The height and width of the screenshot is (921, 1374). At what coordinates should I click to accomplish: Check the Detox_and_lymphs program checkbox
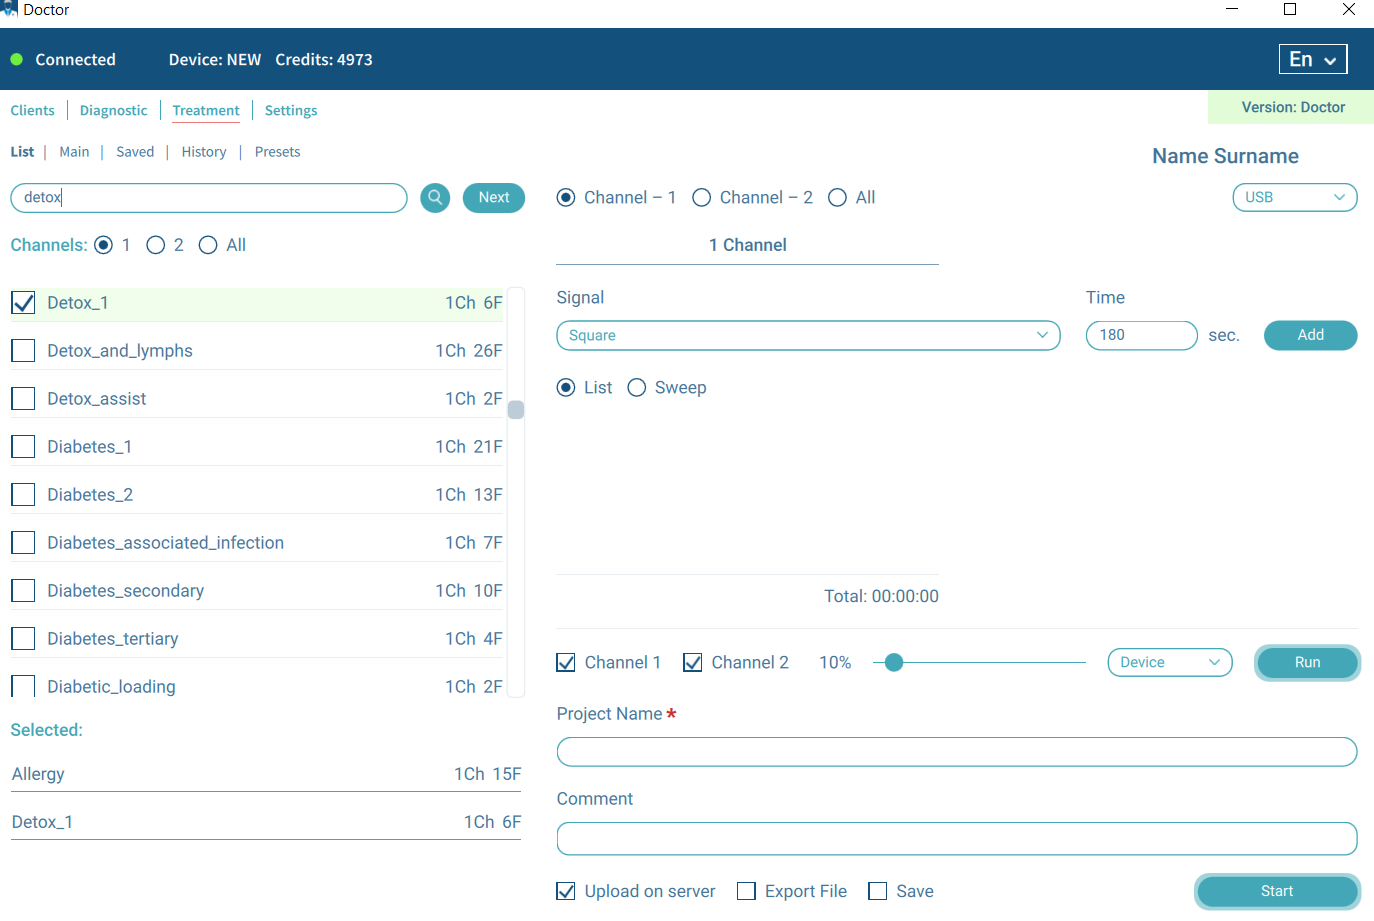pyautogui.click(x=23, y=351)
